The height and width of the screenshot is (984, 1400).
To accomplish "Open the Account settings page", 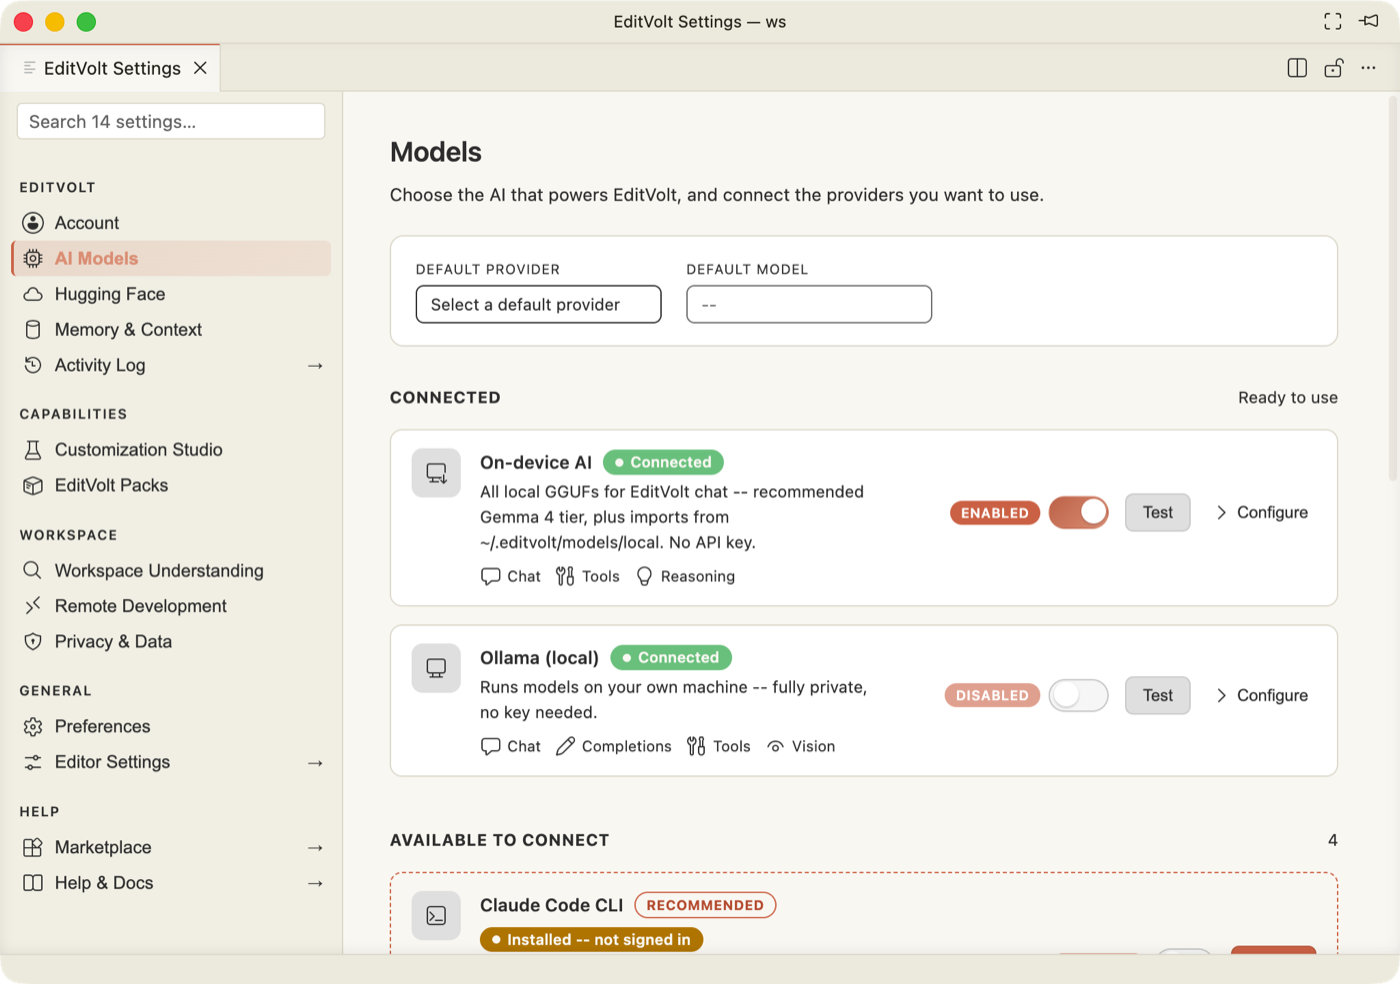I will (171, 223).
